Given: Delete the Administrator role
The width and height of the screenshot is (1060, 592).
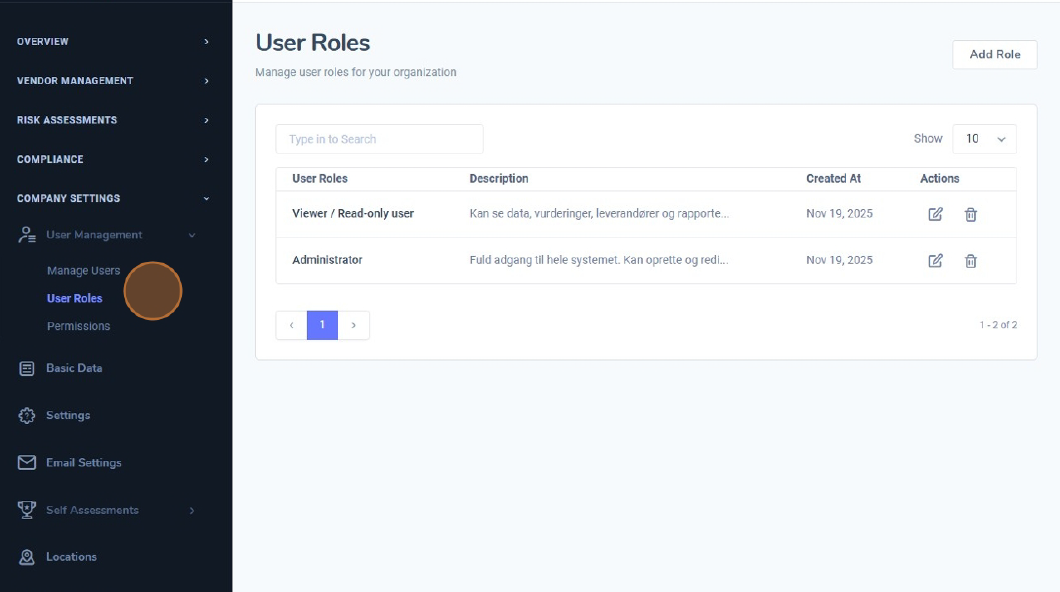Looking at the screenshot, I should click(x=970, y=261).
